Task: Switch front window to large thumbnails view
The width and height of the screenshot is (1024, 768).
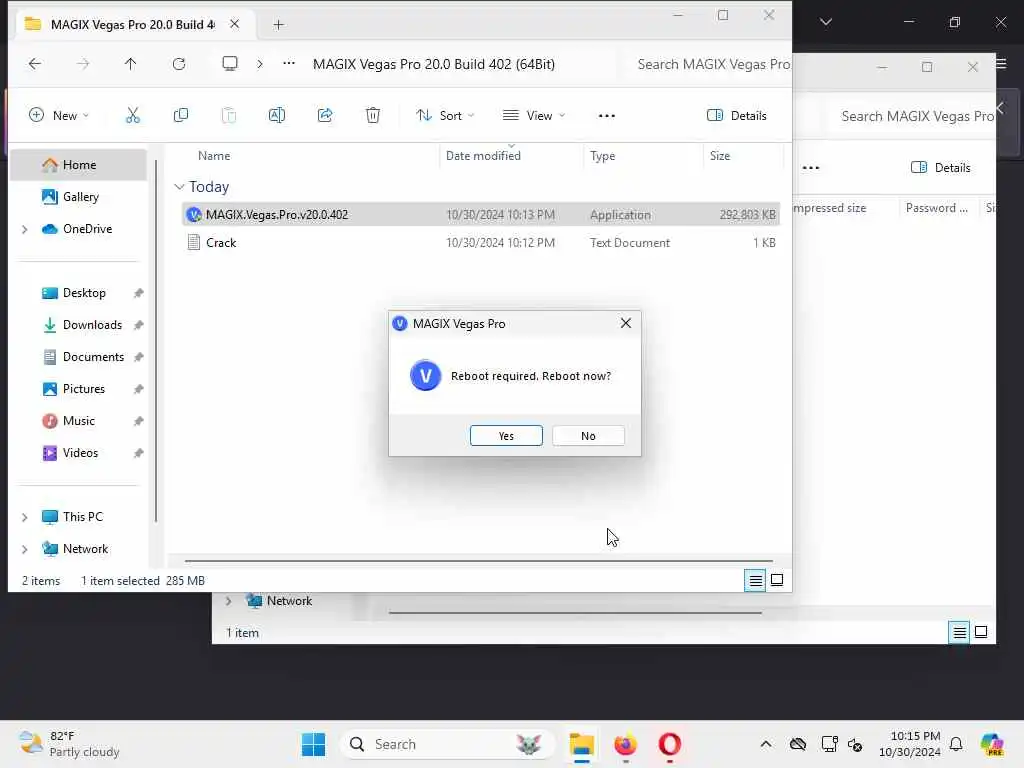Action: 777,580
